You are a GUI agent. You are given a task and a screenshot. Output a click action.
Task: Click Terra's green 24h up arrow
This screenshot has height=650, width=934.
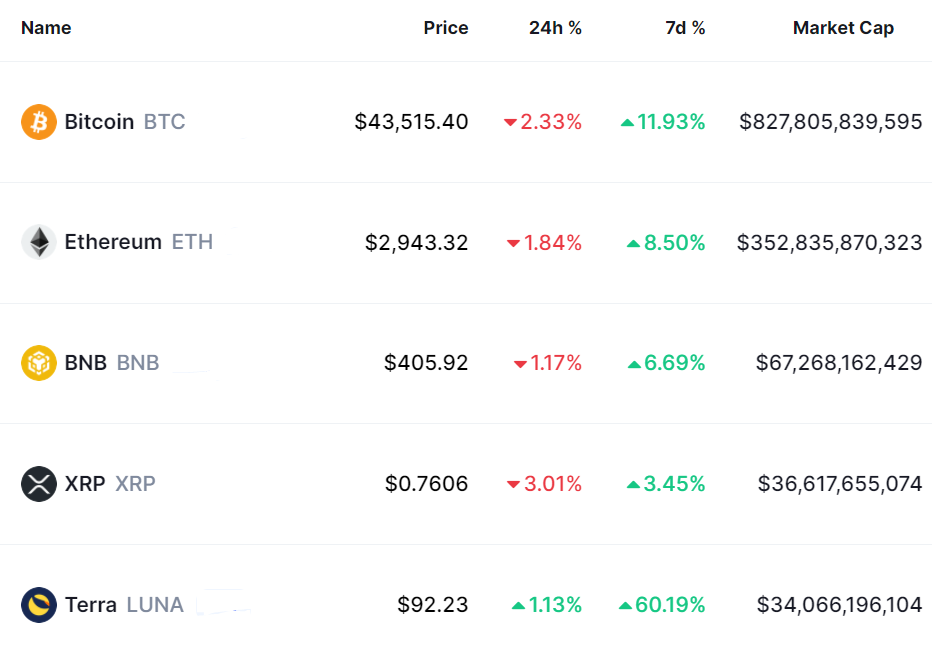click(x=518, y=605)
